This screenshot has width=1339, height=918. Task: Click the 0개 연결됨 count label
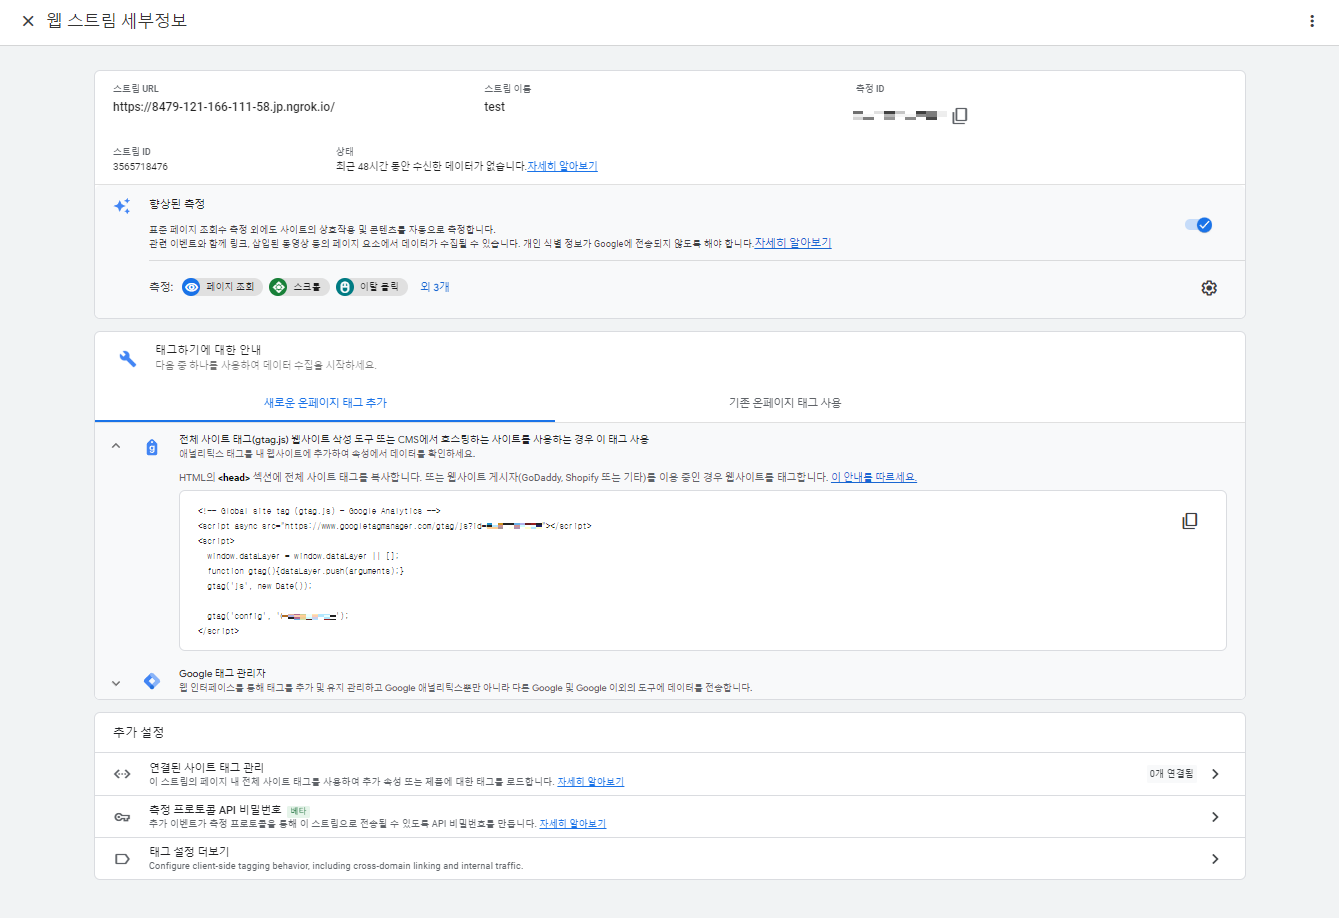tap(1172, 774)
